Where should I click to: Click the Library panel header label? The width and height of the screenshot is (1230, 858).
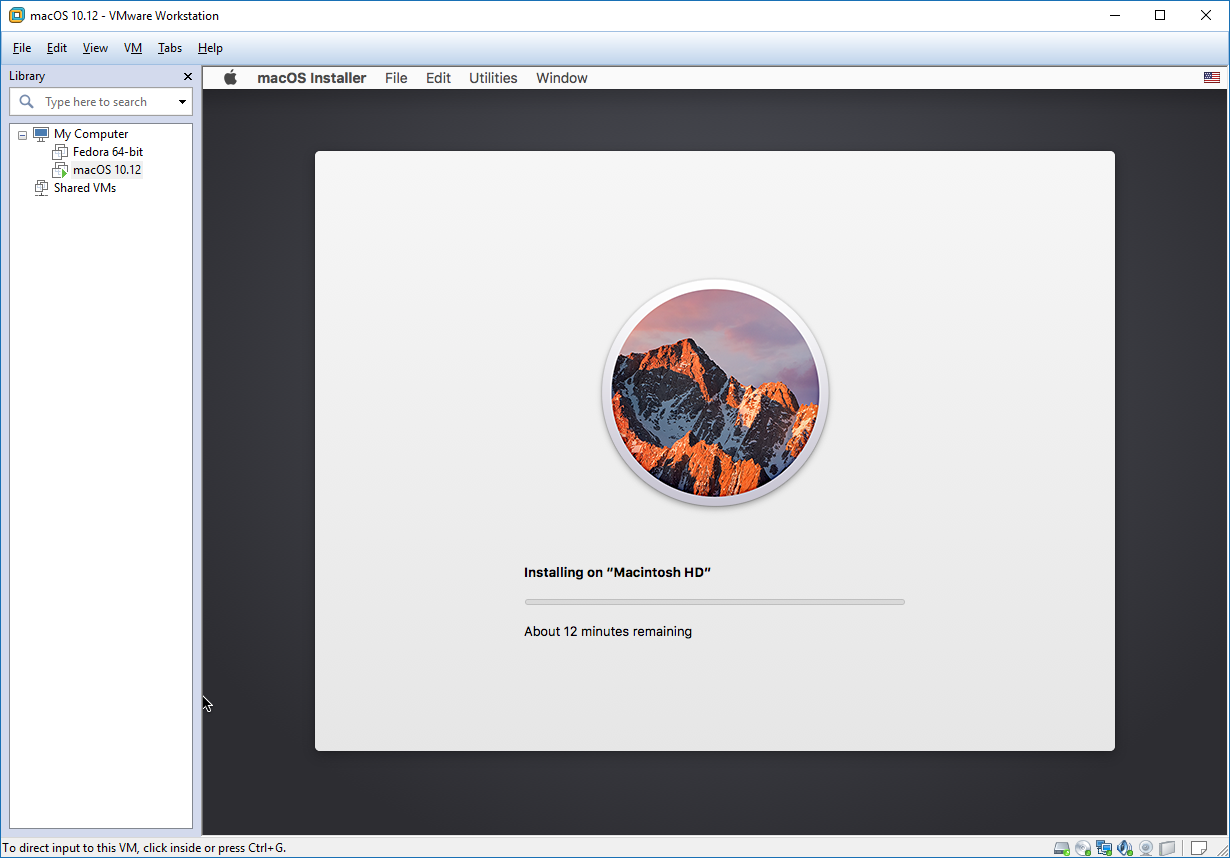(x=27, y=76)
